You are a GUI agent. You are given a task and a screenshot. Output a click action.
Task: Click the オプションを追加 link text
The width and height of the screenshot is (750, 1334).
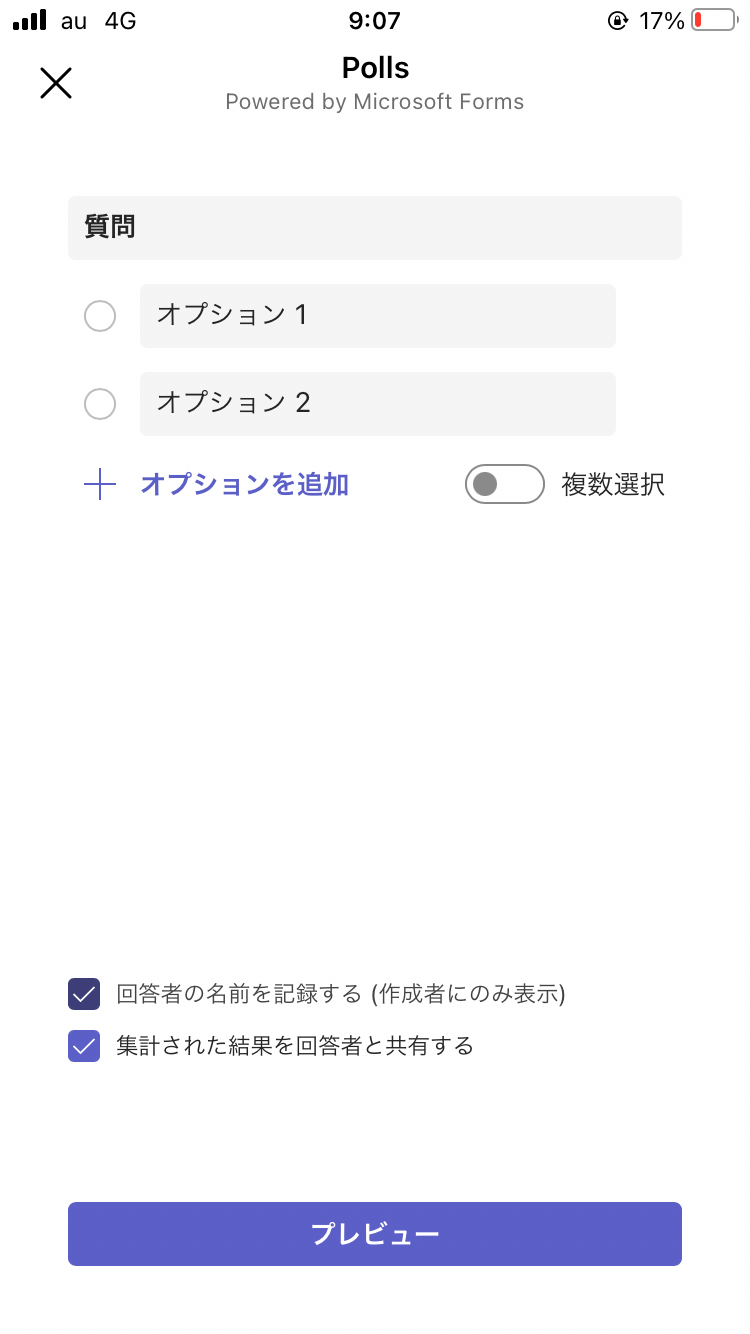[244, 485]
